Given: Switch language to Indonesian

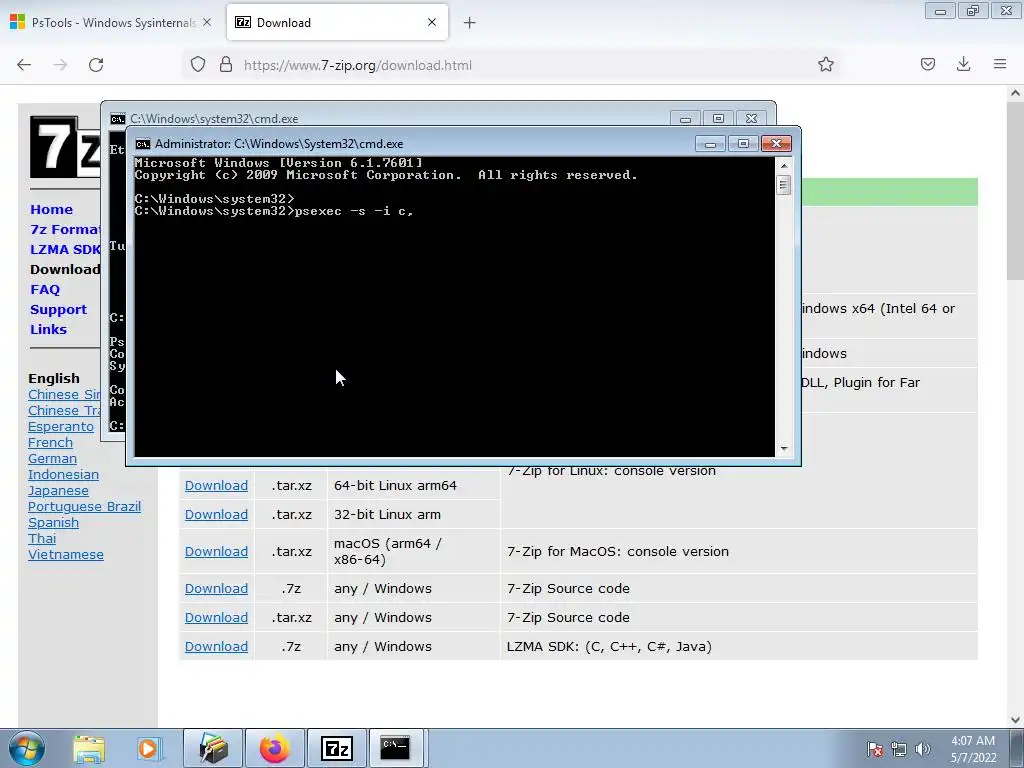Looking at the screenshot, I should coord(63,474).
